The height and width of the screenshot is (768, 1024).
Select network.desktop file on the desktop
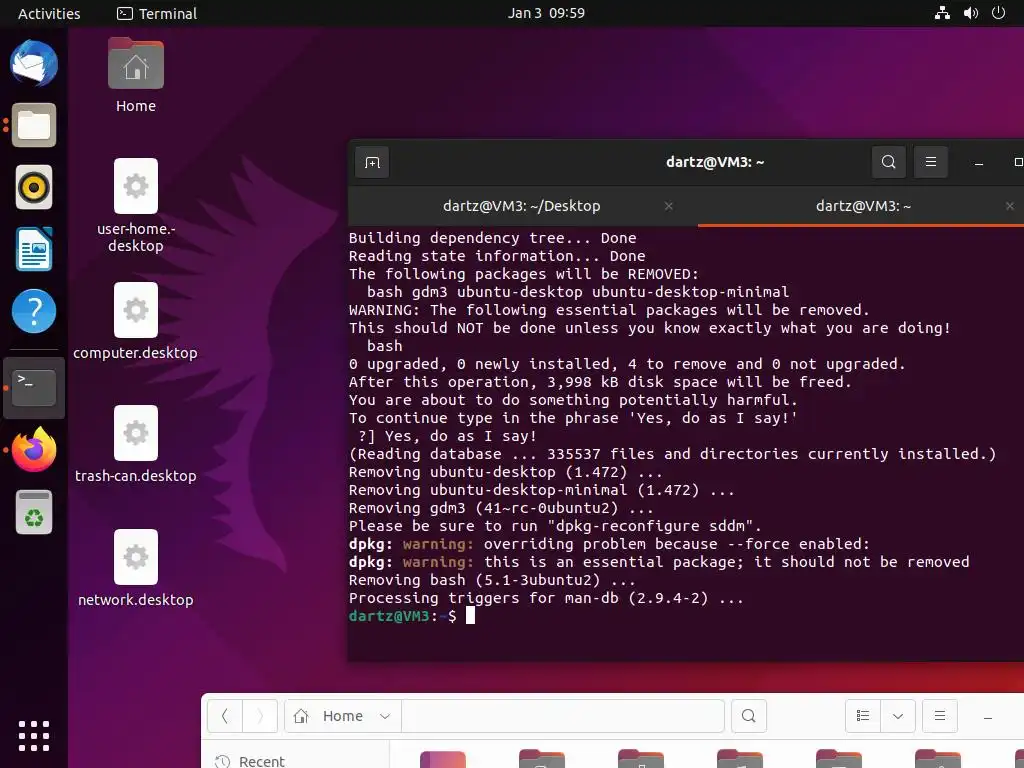[x=136, y=568]
